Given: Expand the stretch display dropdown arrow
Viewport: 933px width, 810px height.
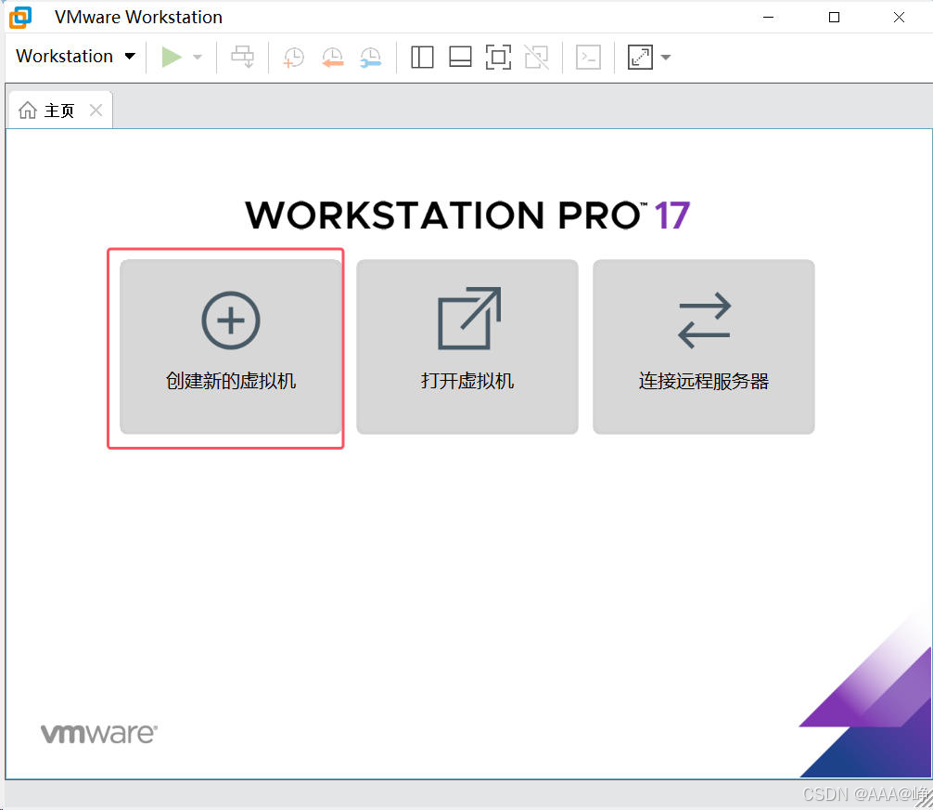Looking at the screenshot, I should [666, 57].
